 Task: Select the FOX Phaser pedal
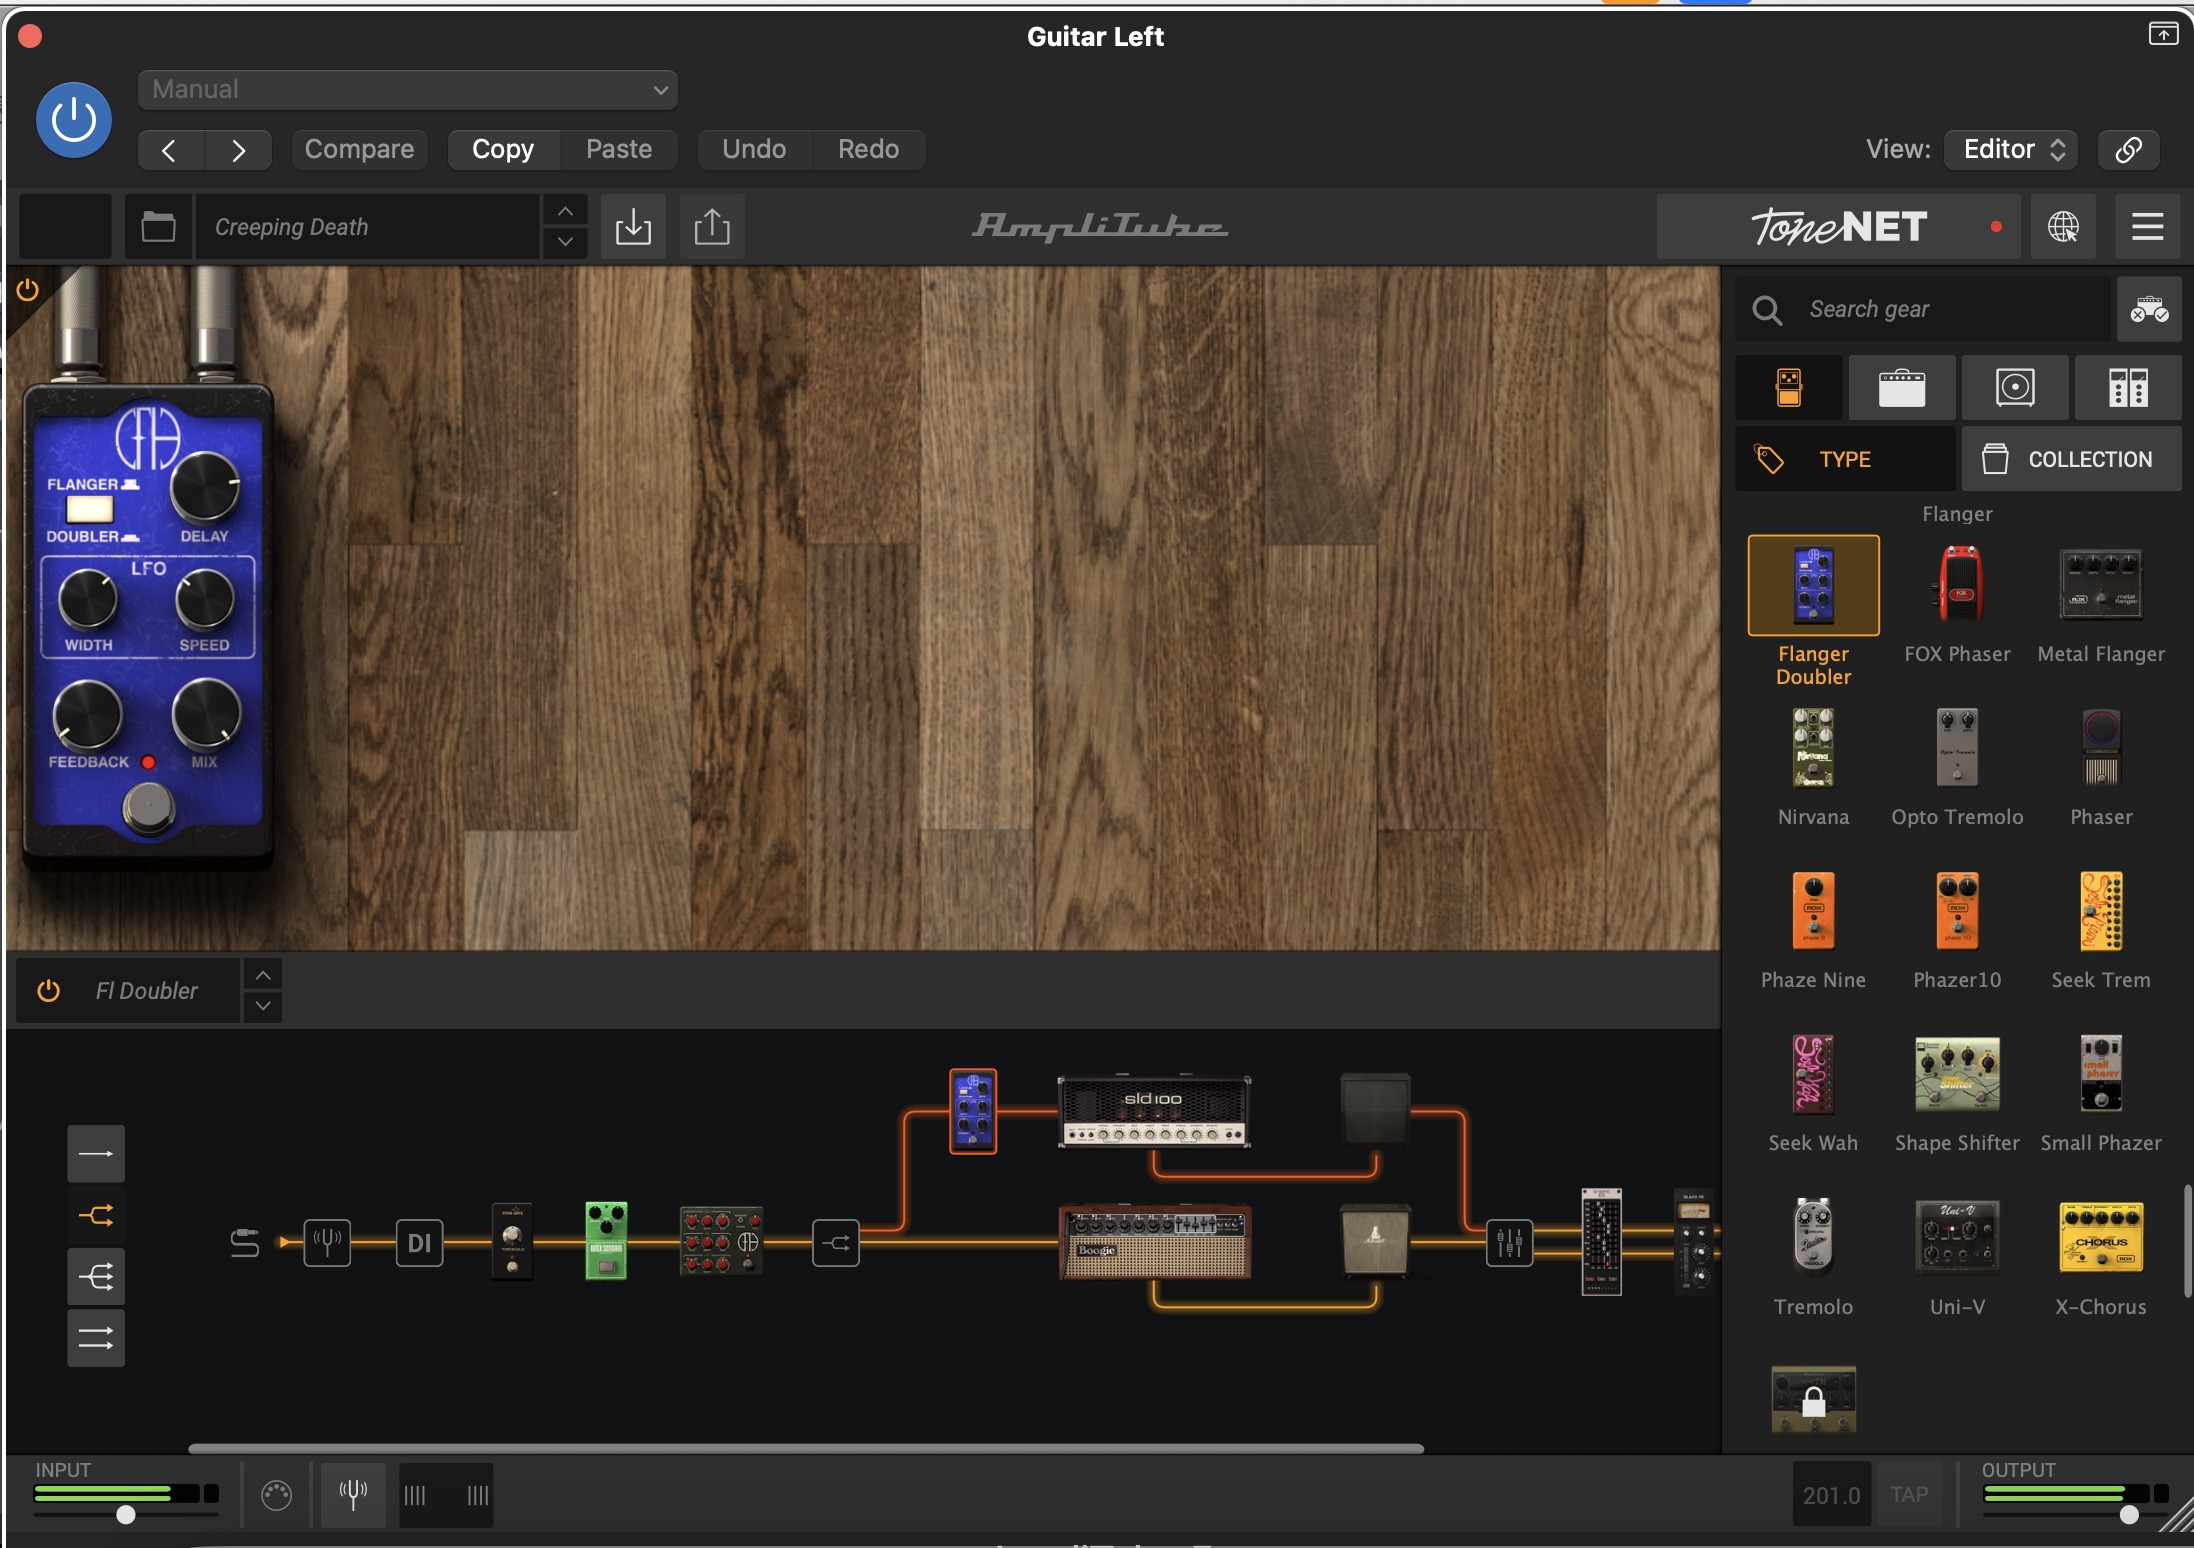[1957, 586]
